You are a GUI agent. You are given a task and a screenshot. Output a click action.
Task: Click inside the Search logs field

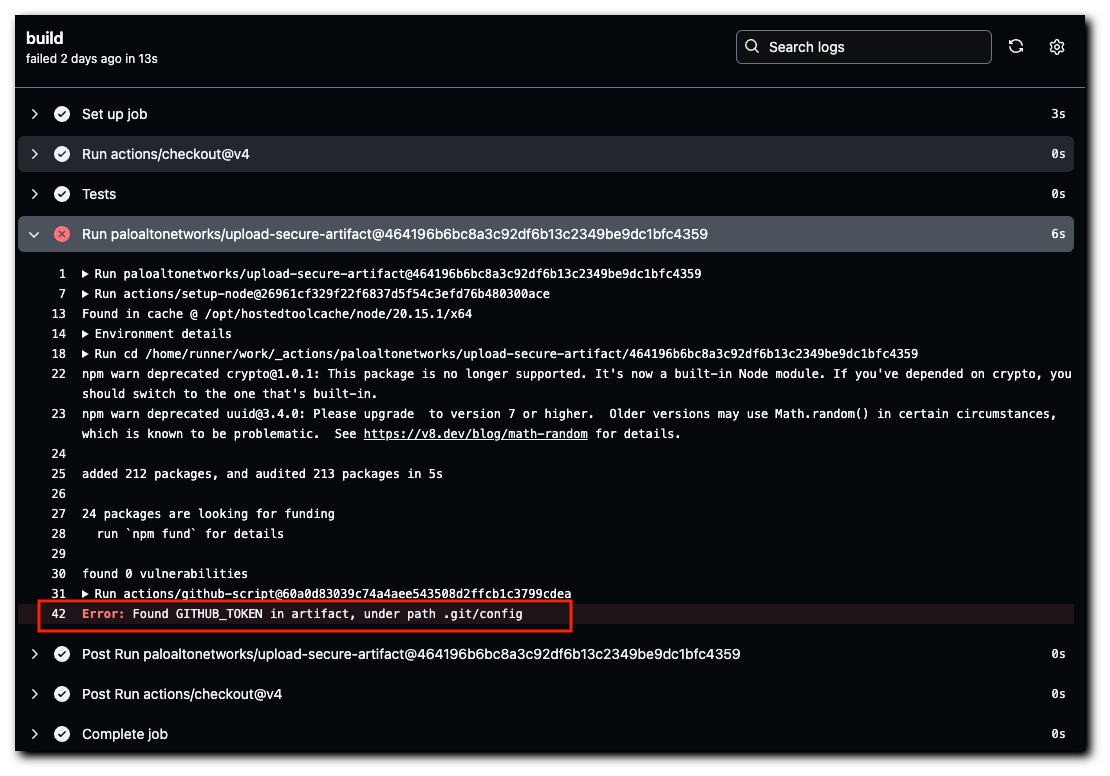[870, 46]
